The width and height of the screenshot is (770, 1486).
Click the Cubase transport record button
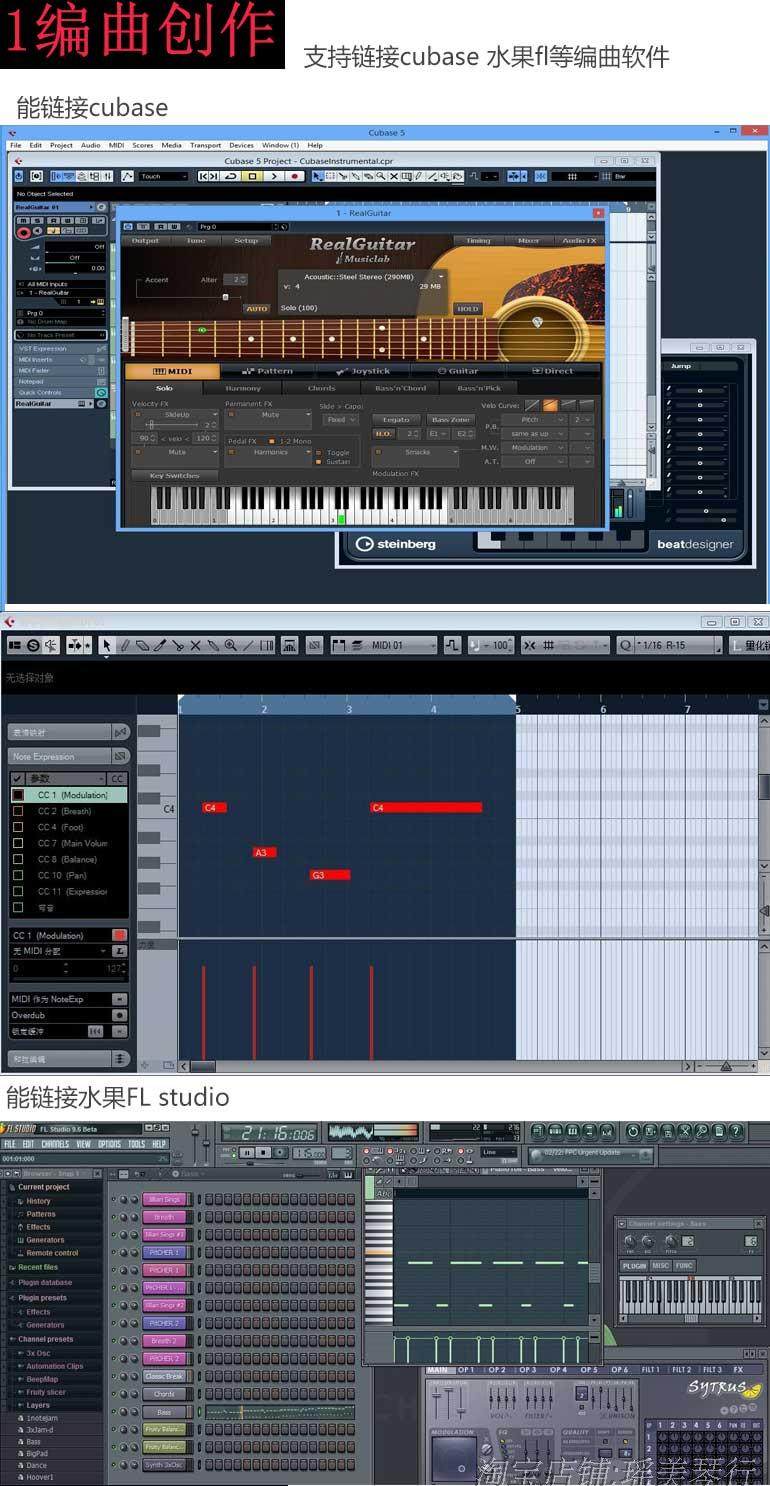pyautogui.click(x=295, y=176)
